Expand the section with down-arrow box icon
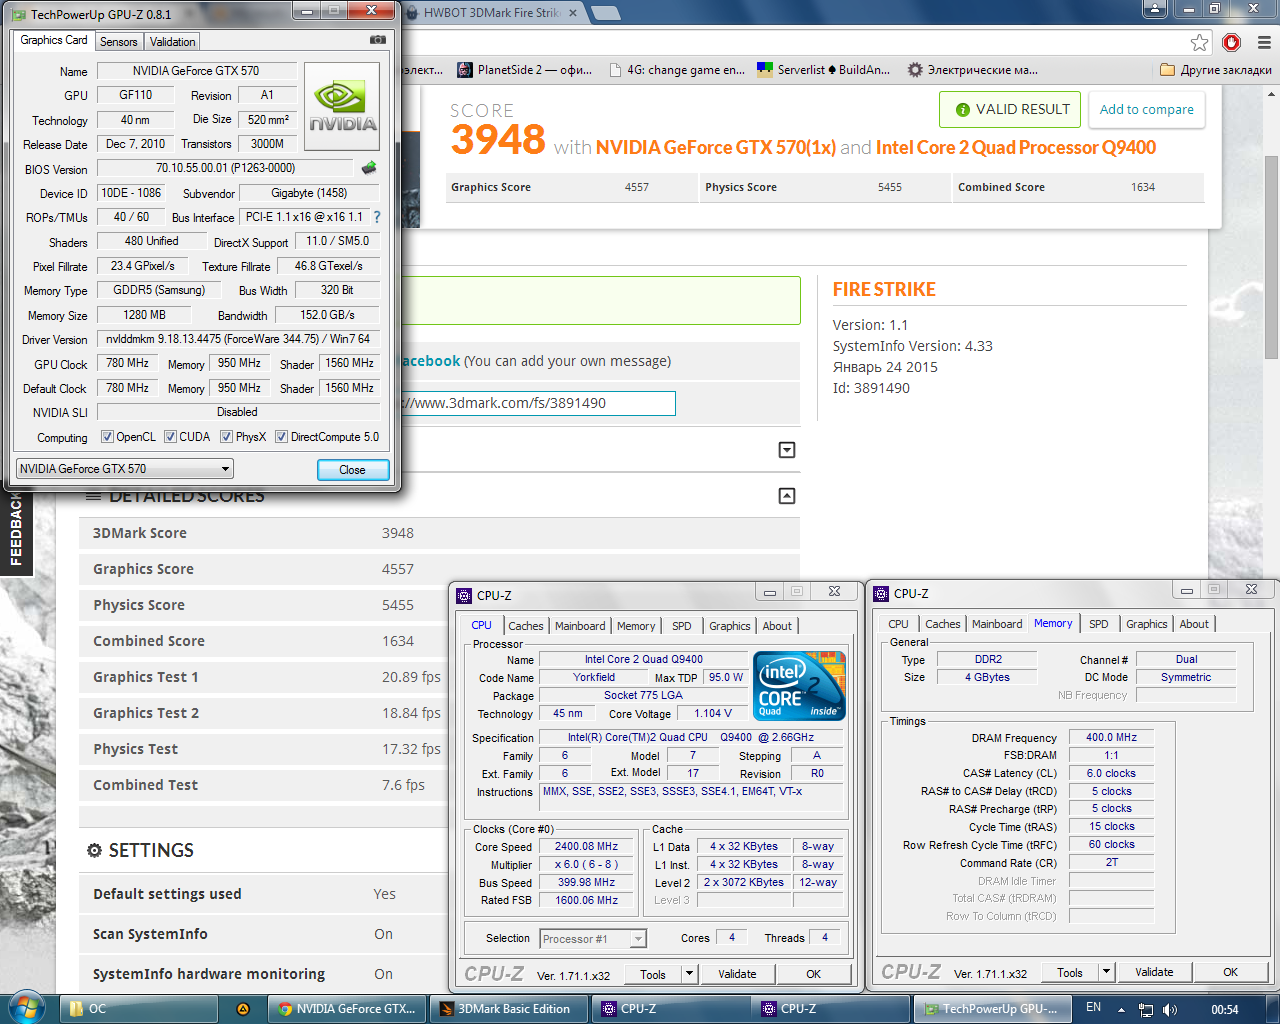This screenshot has height=1024, width=1280. pyautogui.click(x=787, y=450)
